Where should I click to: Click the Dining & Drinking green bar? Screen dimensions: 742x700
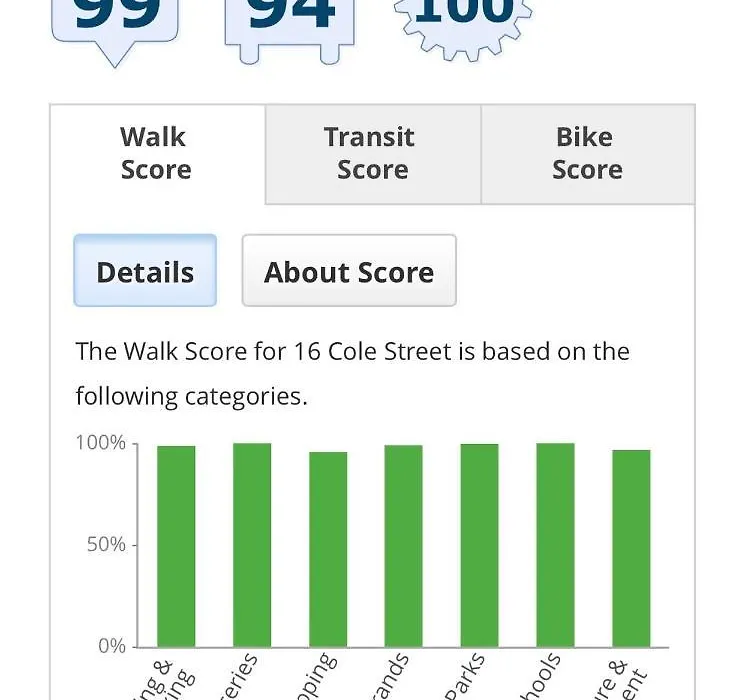[x=176, y=546]
